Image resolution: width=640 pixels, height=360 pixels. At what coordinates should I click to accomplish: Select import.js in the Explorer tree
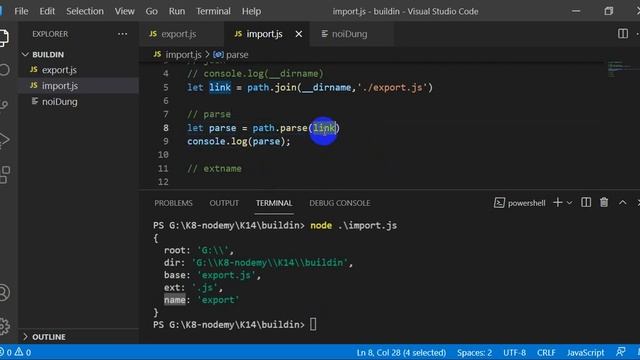[x=60, y=86]
